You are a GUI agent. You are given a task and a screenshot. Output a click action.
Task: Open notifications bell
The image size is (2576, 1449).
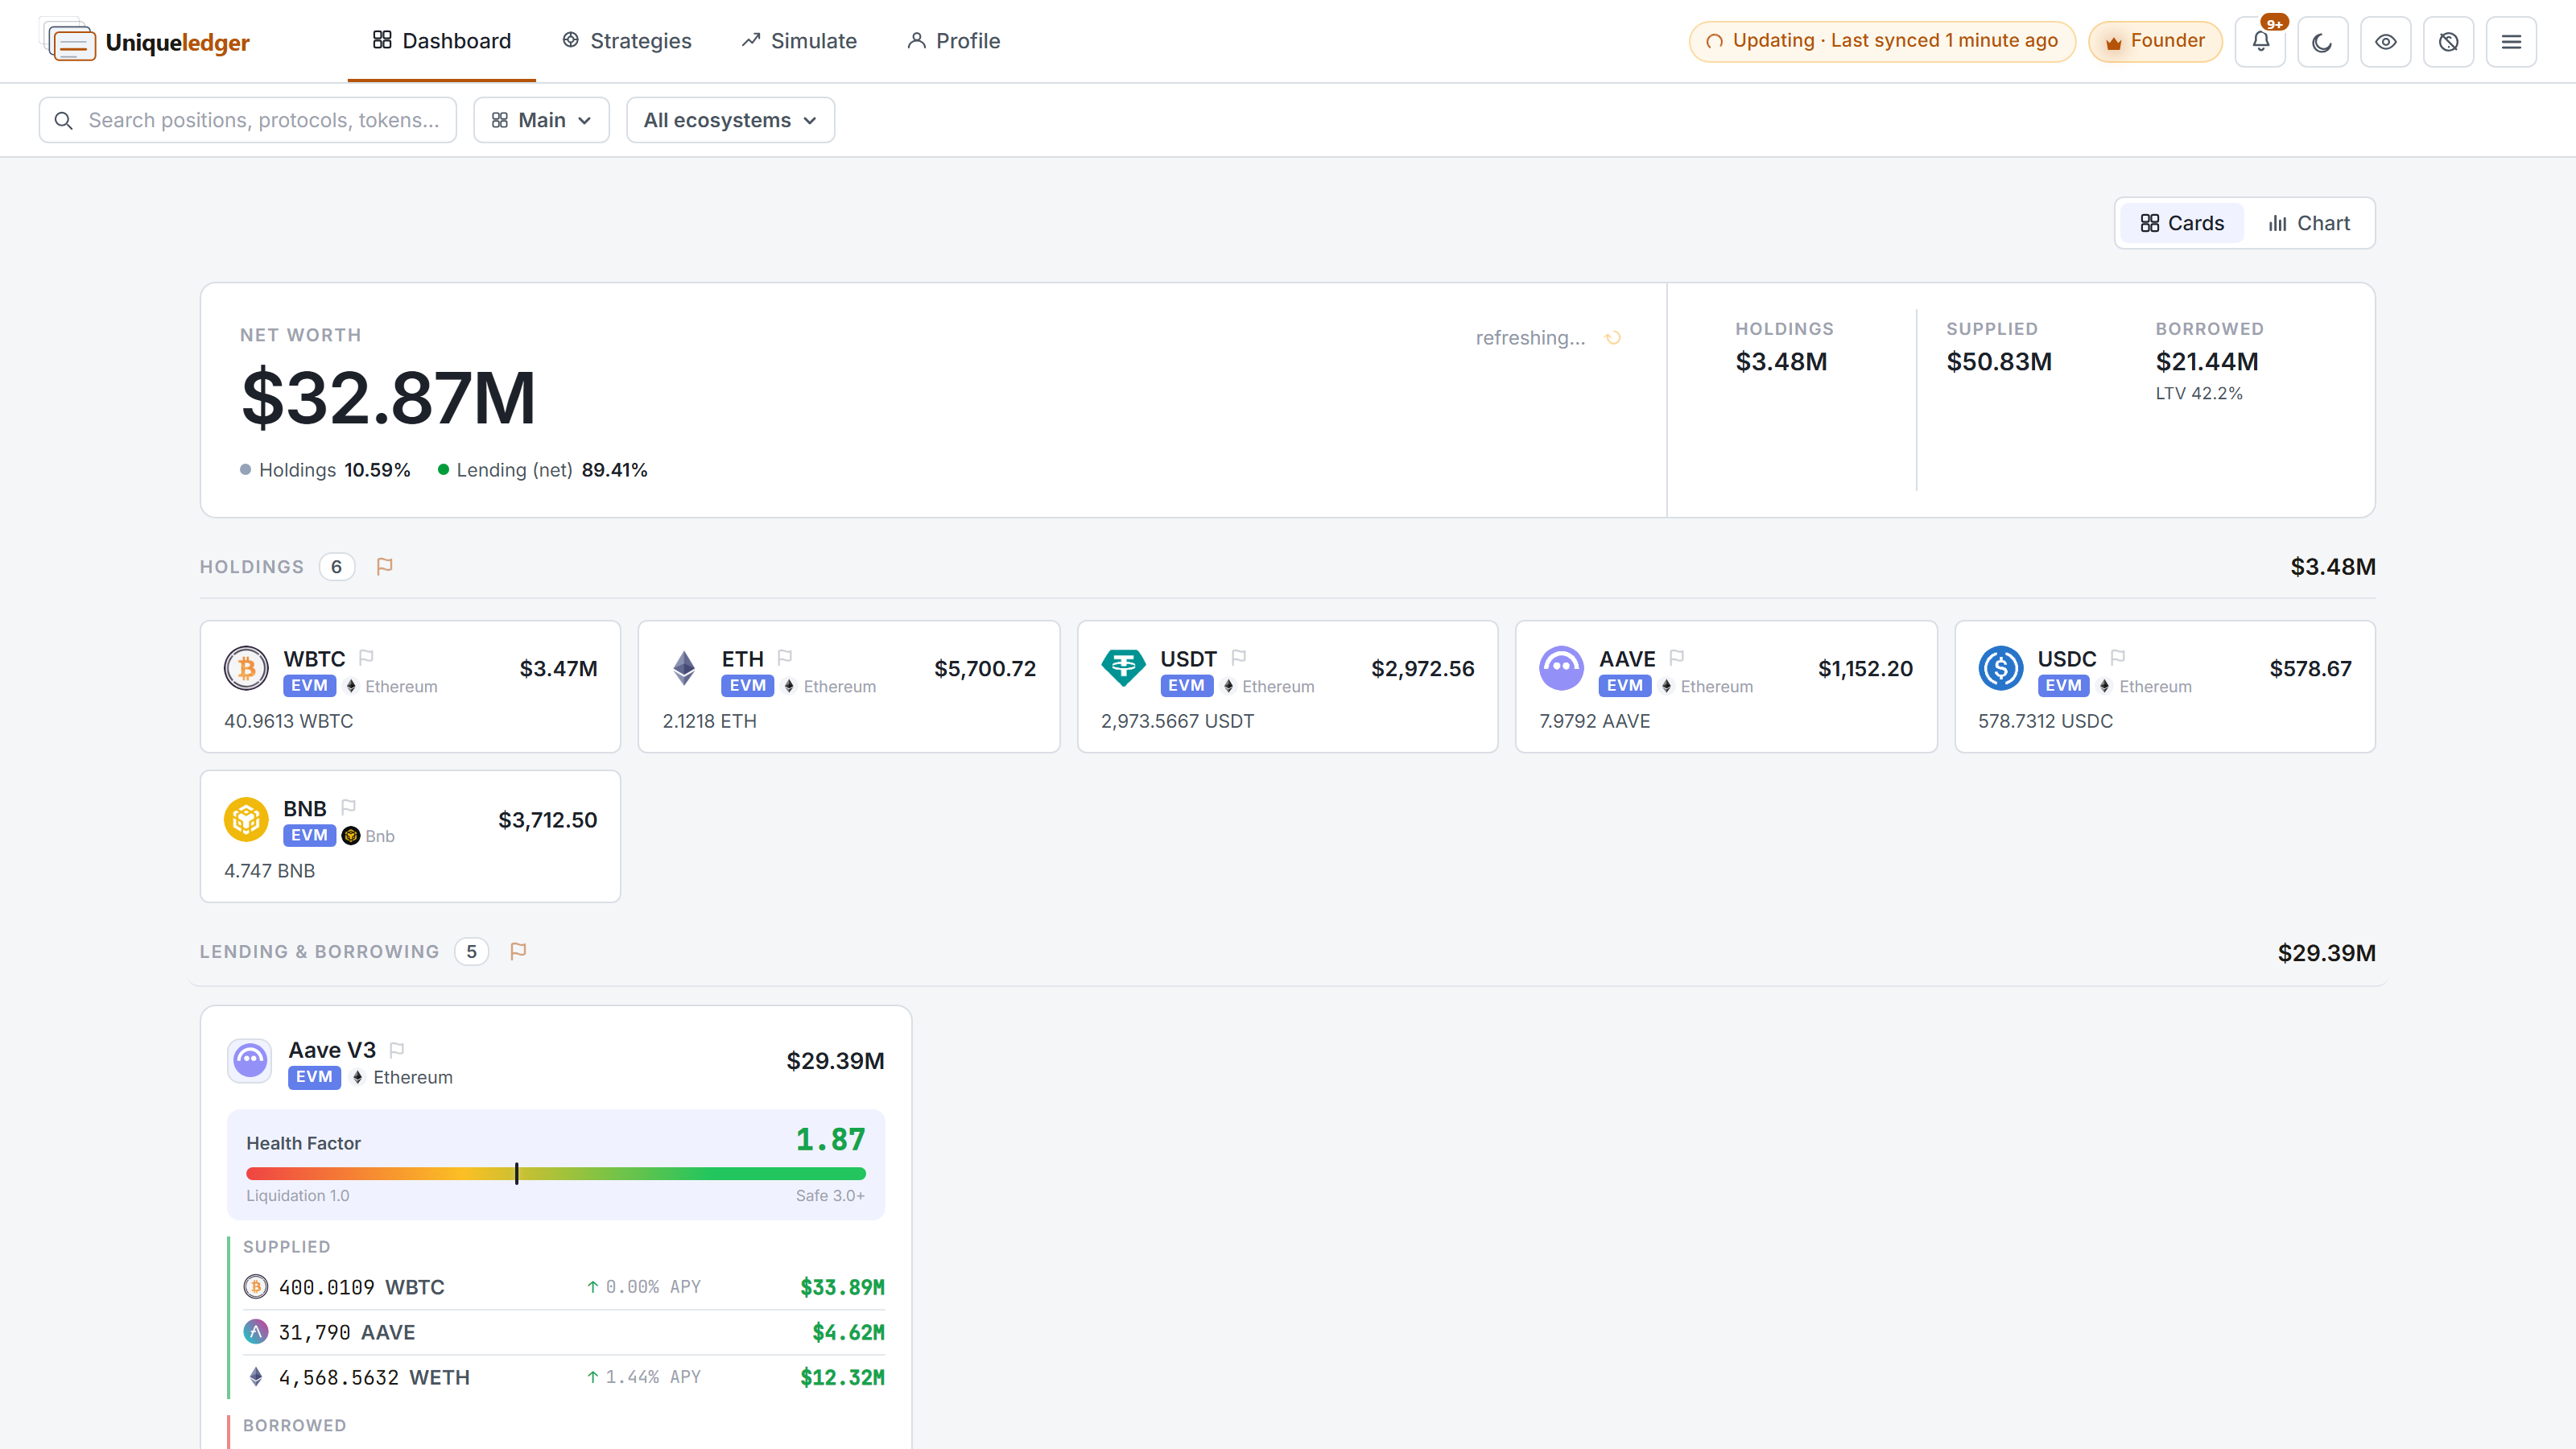point(2260,41)
